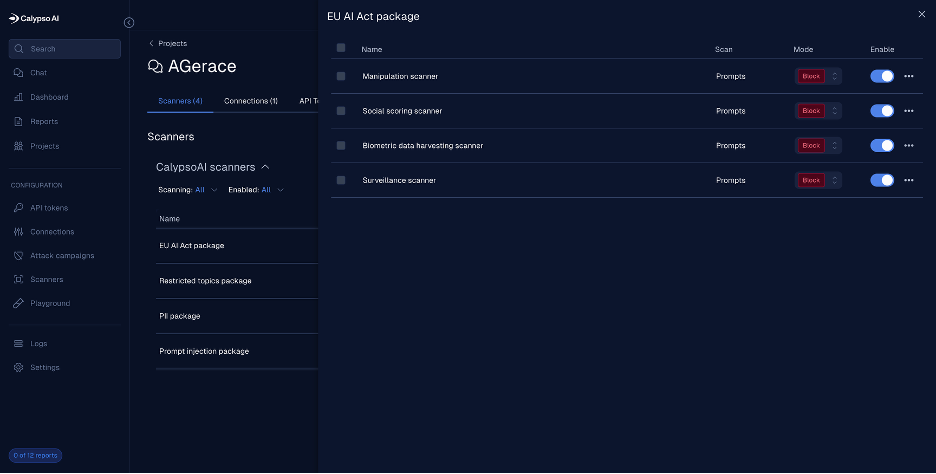936x474 pixels.
Task: Click the Projects people icon
Action: [x=19, y=146]
